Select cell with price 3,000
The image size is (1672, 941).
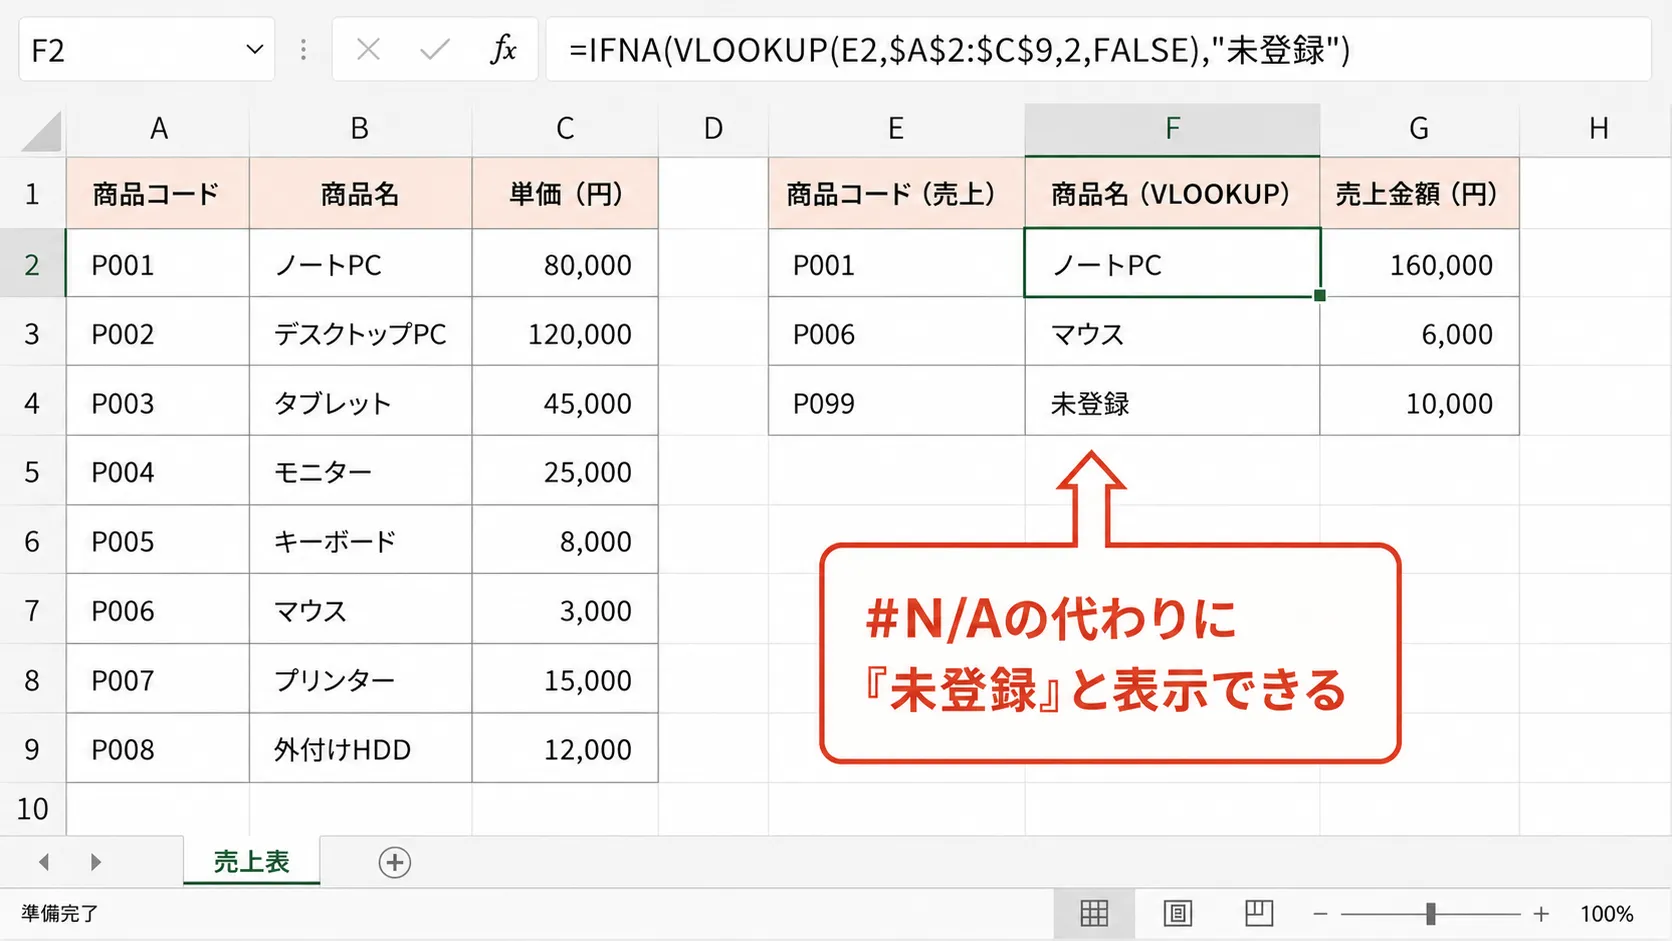point(565,610)
